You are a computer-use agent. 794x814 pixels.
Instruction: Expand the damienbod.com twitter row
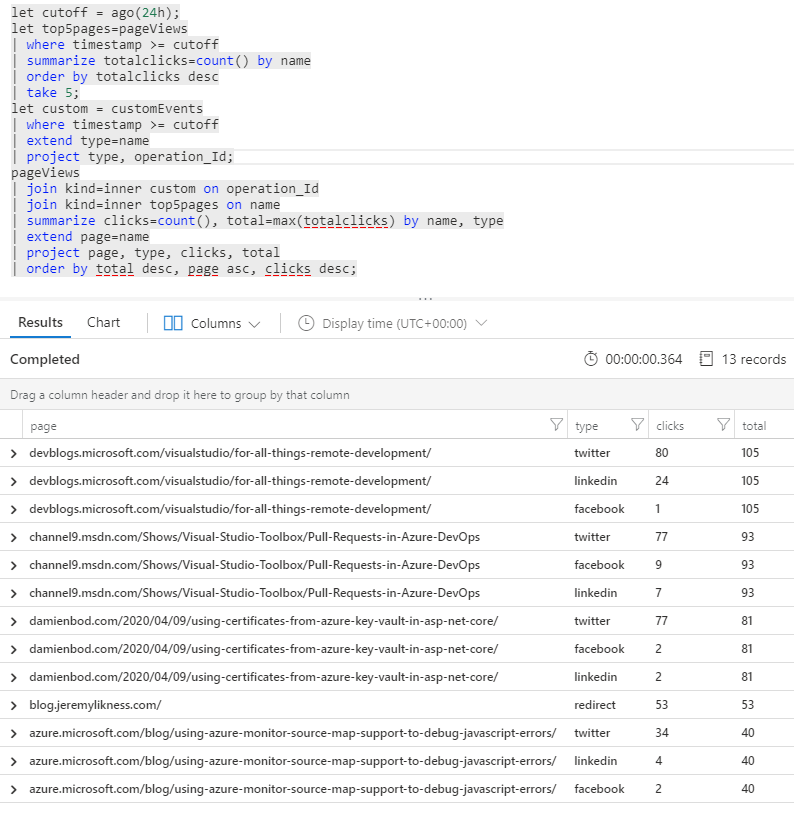pos(14,621)
